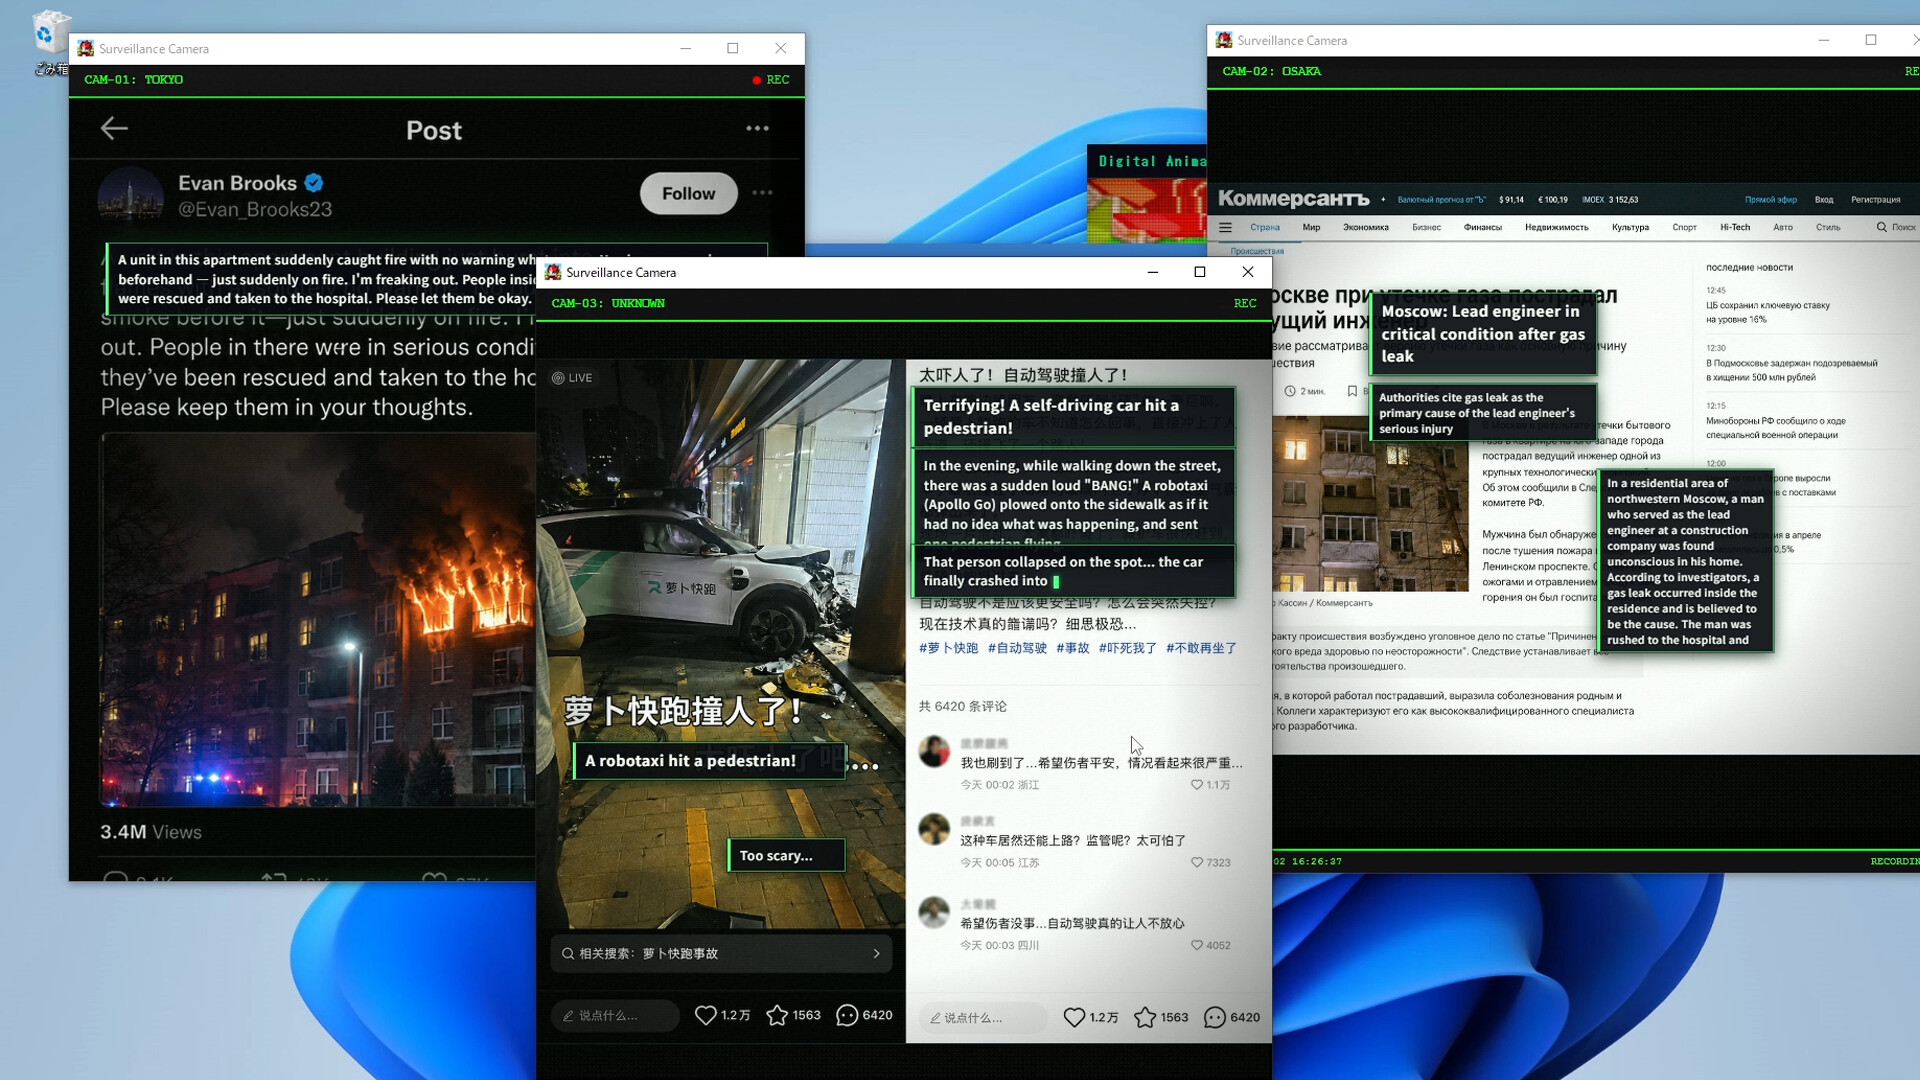Click the Прямой эфир link
Image resolution: width=1920 pixels, height=1080 pixels.
[x=1771, y=200]
